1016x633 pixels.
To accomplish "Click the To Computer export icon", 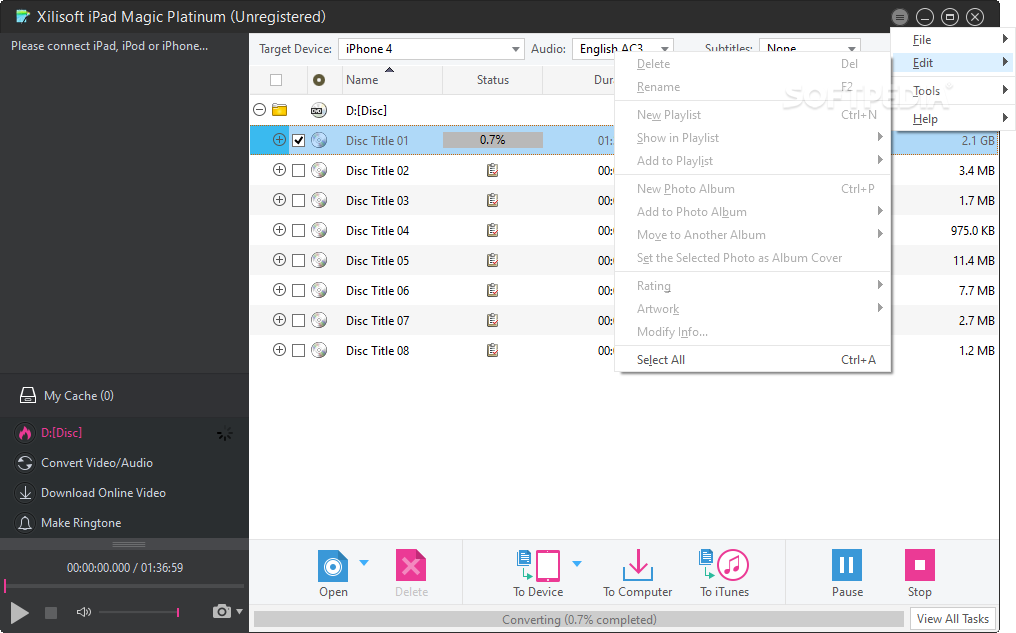I will pos(638,566).
